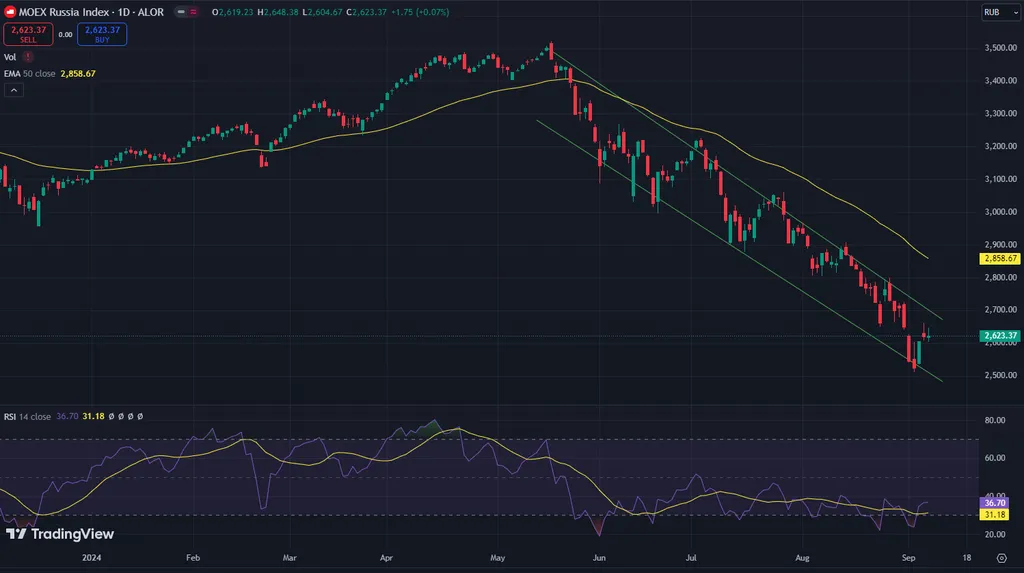Collapse the indicator legend with chevron button
Screen dimensions: 1024x573
tap(14, 90)
